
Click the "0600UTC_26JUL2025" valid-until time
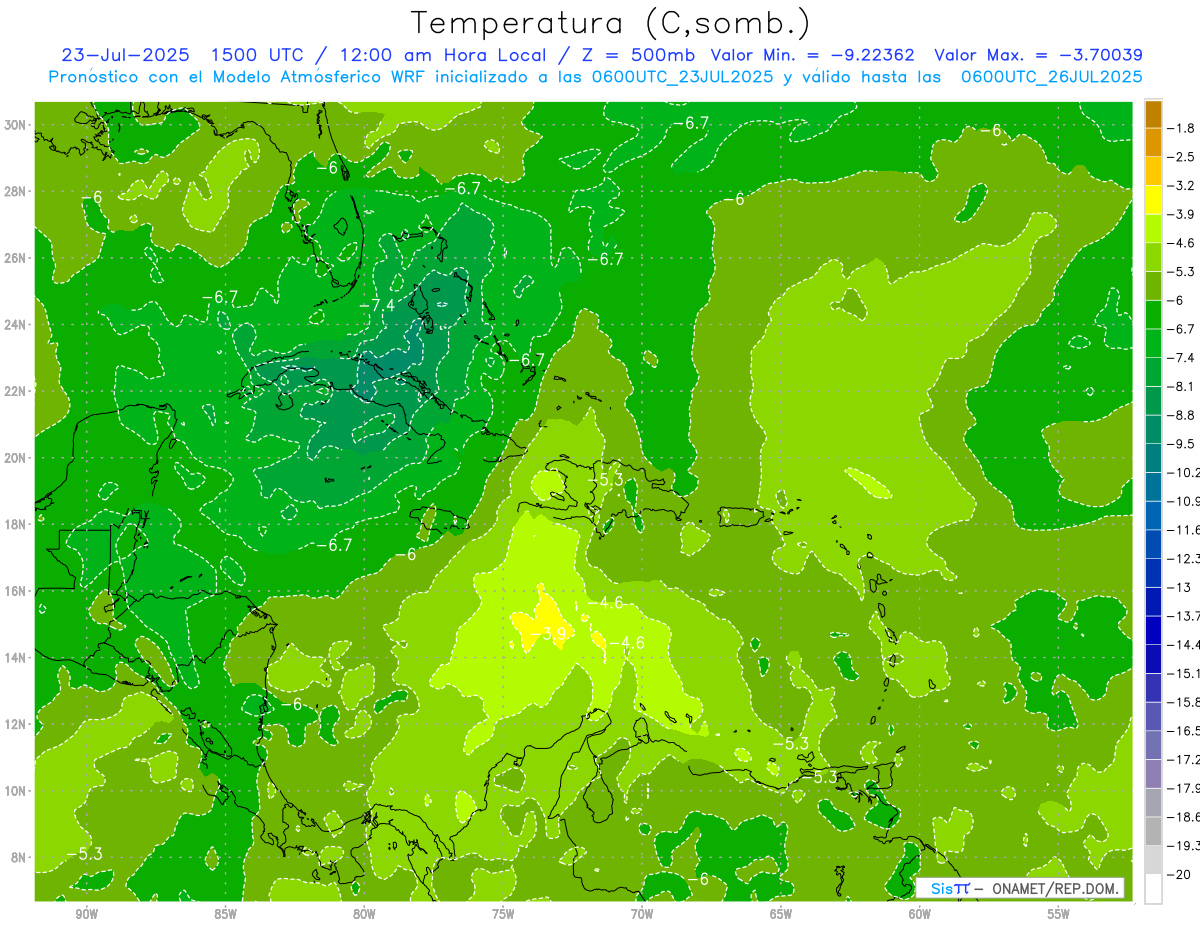coord(1051,77)
